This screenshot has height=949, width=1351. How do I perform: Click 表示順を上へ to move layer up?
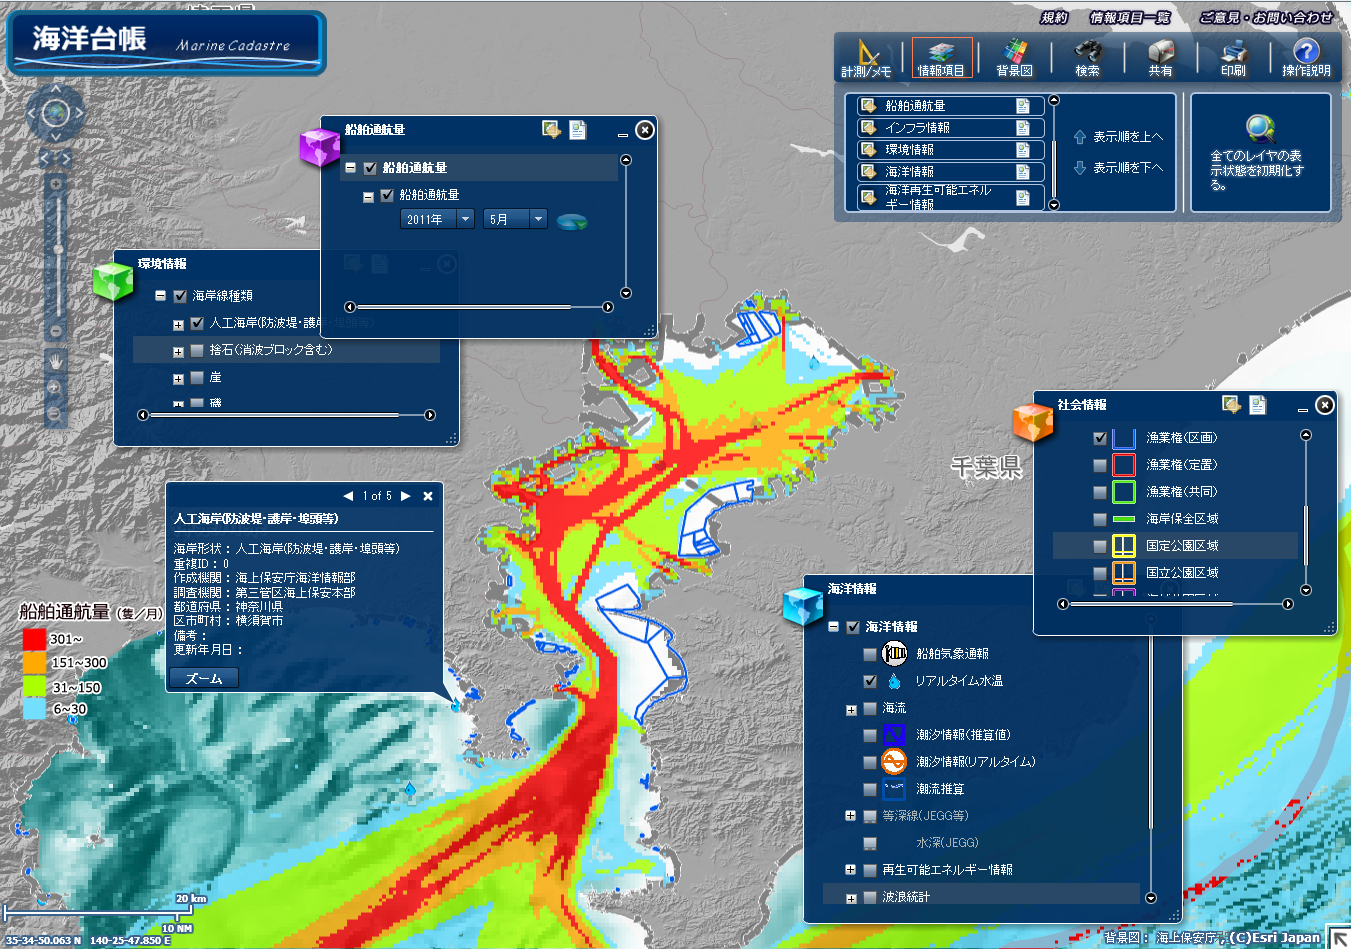(1118, 137)
